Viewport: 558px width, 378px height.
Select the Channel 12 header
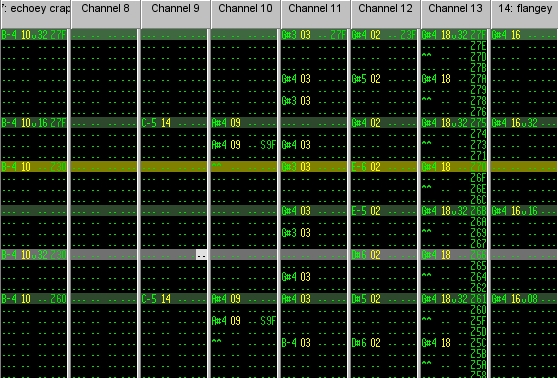pos(385,14)
